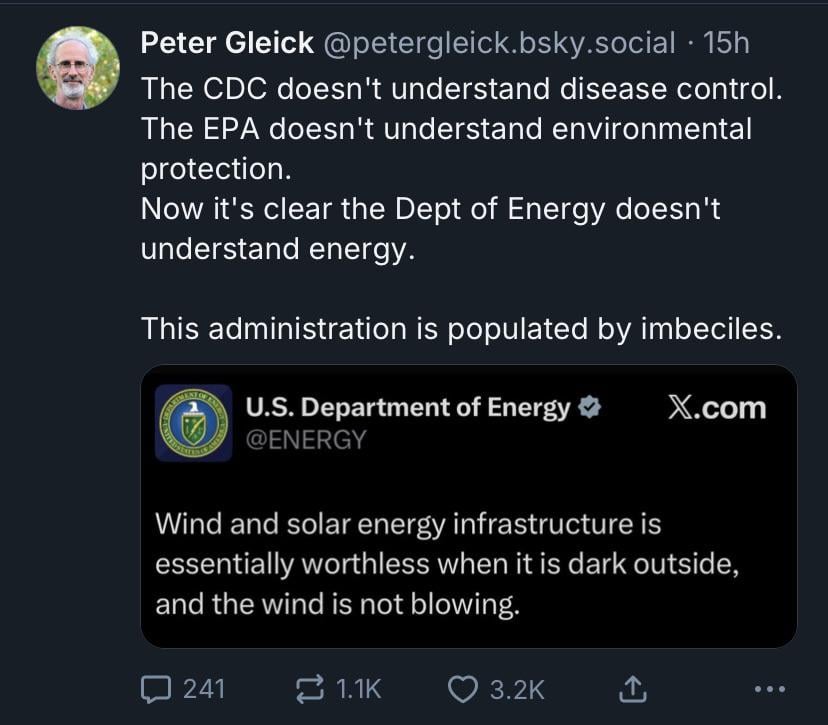Like the post with the heart icon
Image resolution: width=828 pixels, height=725 pixels.
463,690
